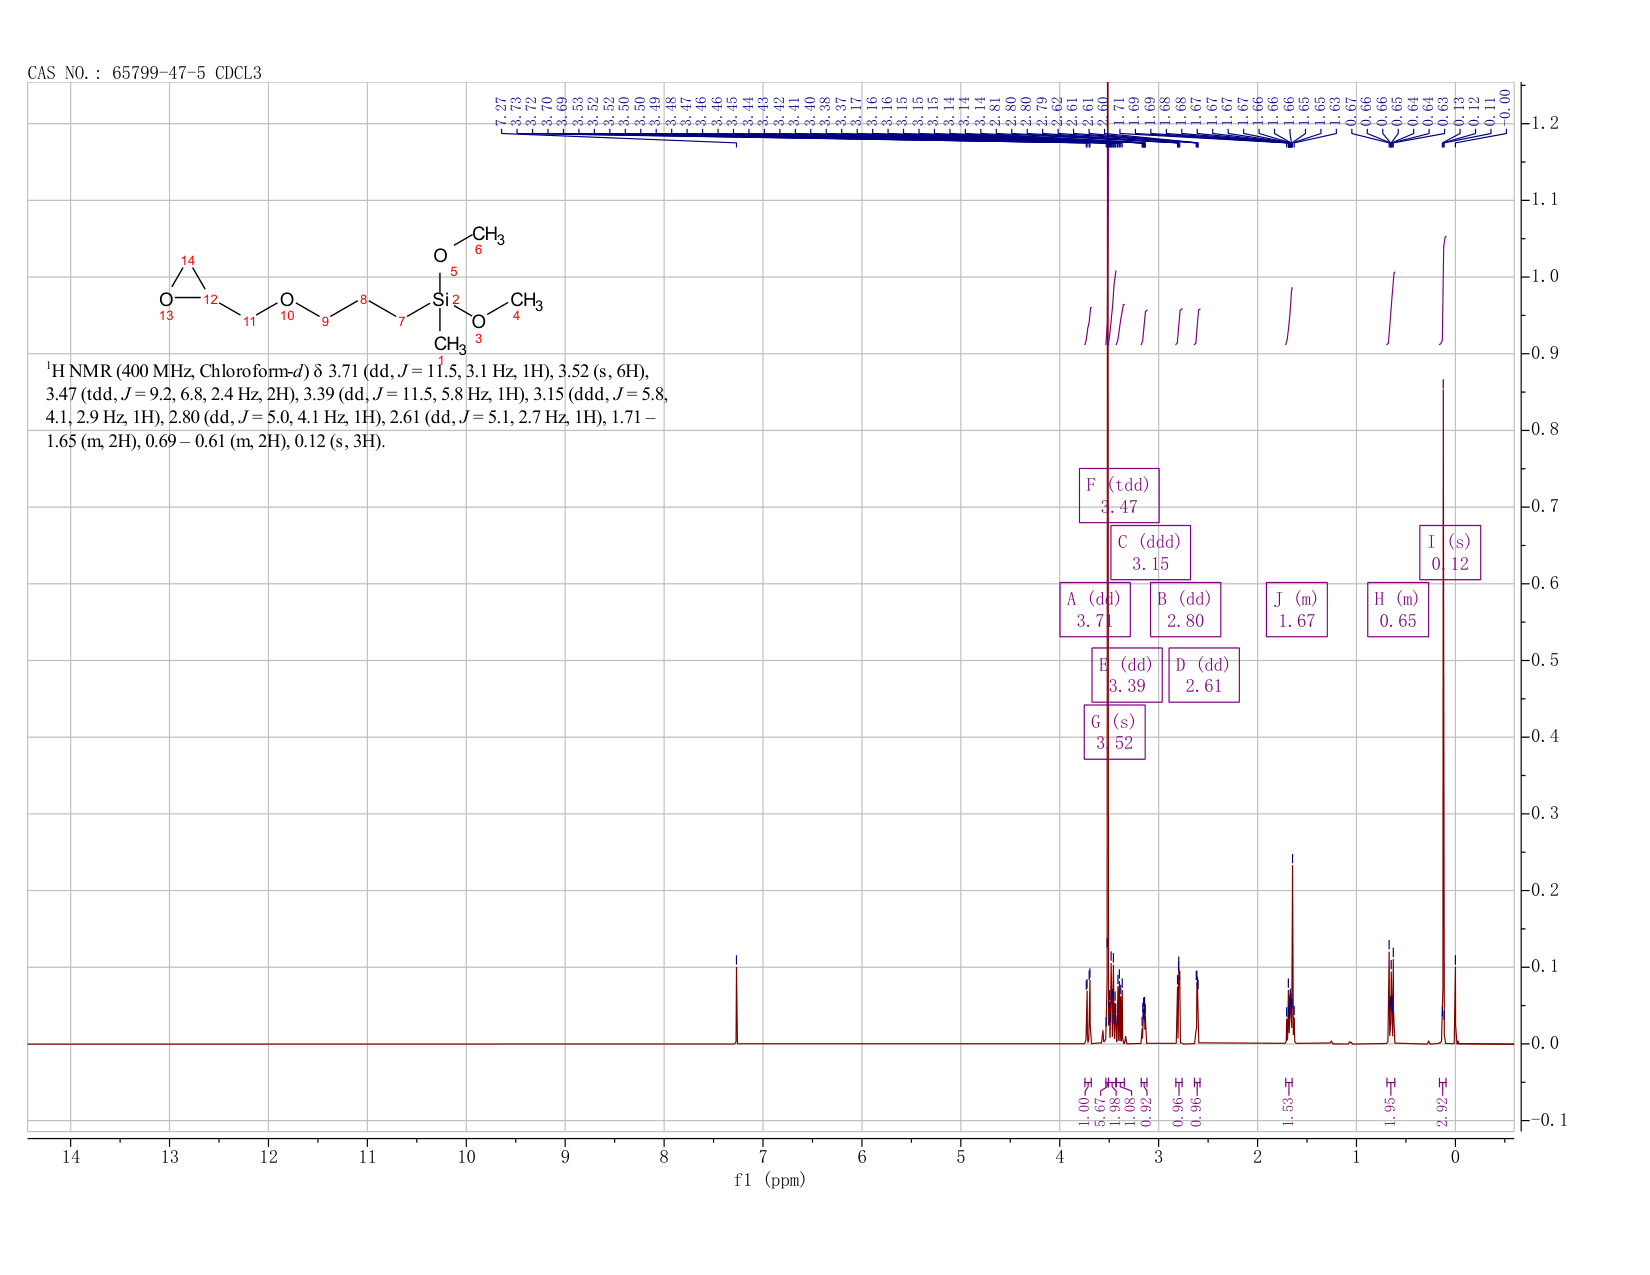Click the CAS NO. 65799-47-5 title text

[x=145, y=73]
